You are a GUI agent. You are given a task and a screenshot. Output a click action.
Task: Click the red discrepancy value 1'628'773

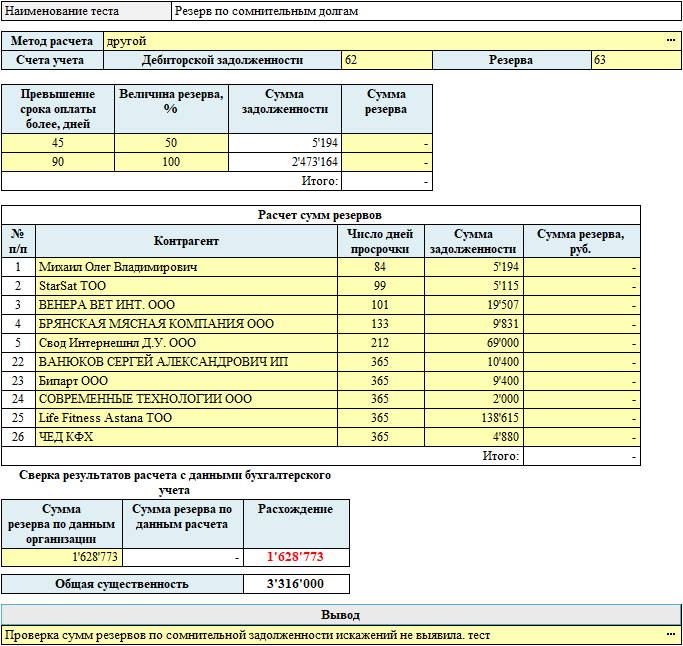(x=295, y=557)
